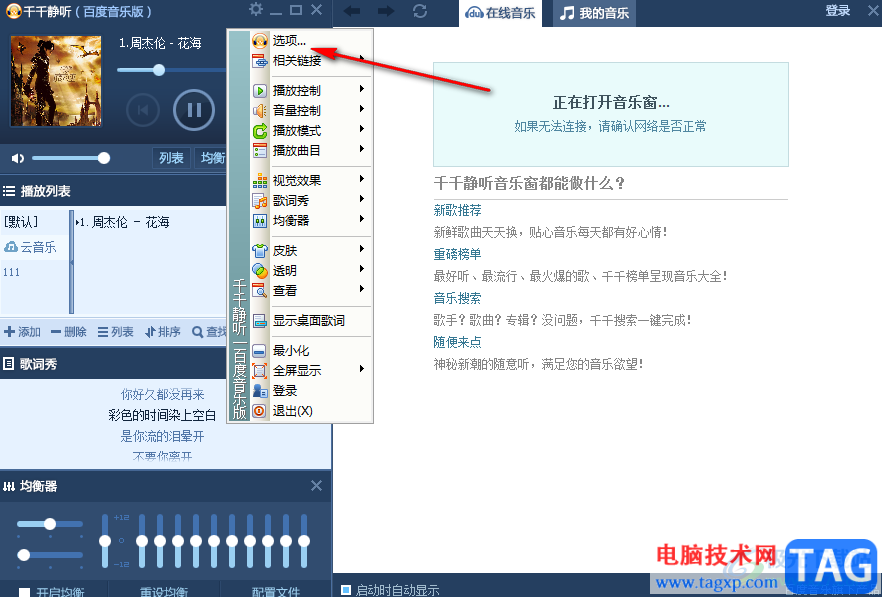Click the 排序 sort button
Image resolution: width=882 pixels, height=597 pixels.
(163, 332)
